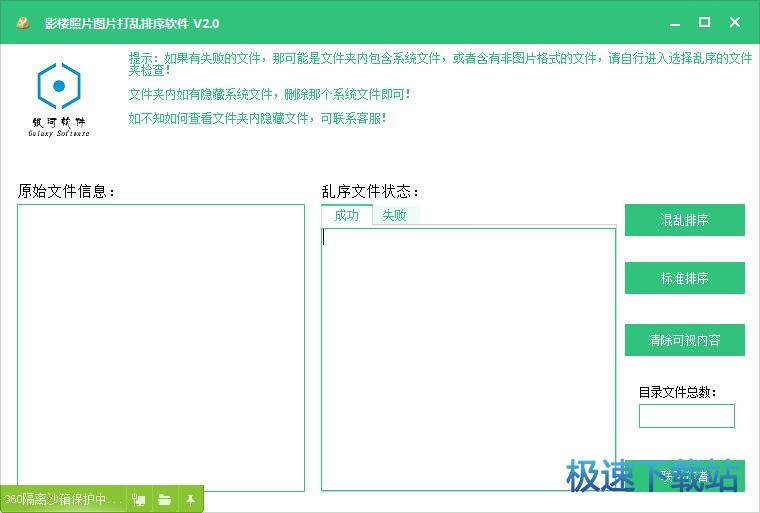Click the Galaxy Software hexagon logo
Viewport: 760px width, 513px height.
(59, 87)
